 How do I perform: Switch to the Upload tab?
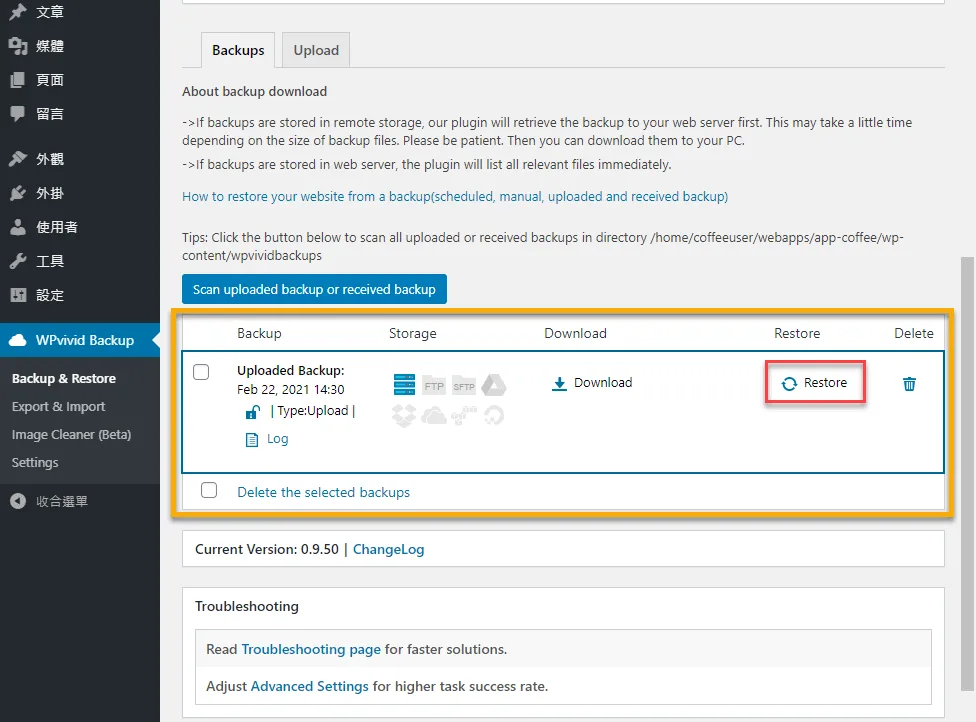point(316,50)
